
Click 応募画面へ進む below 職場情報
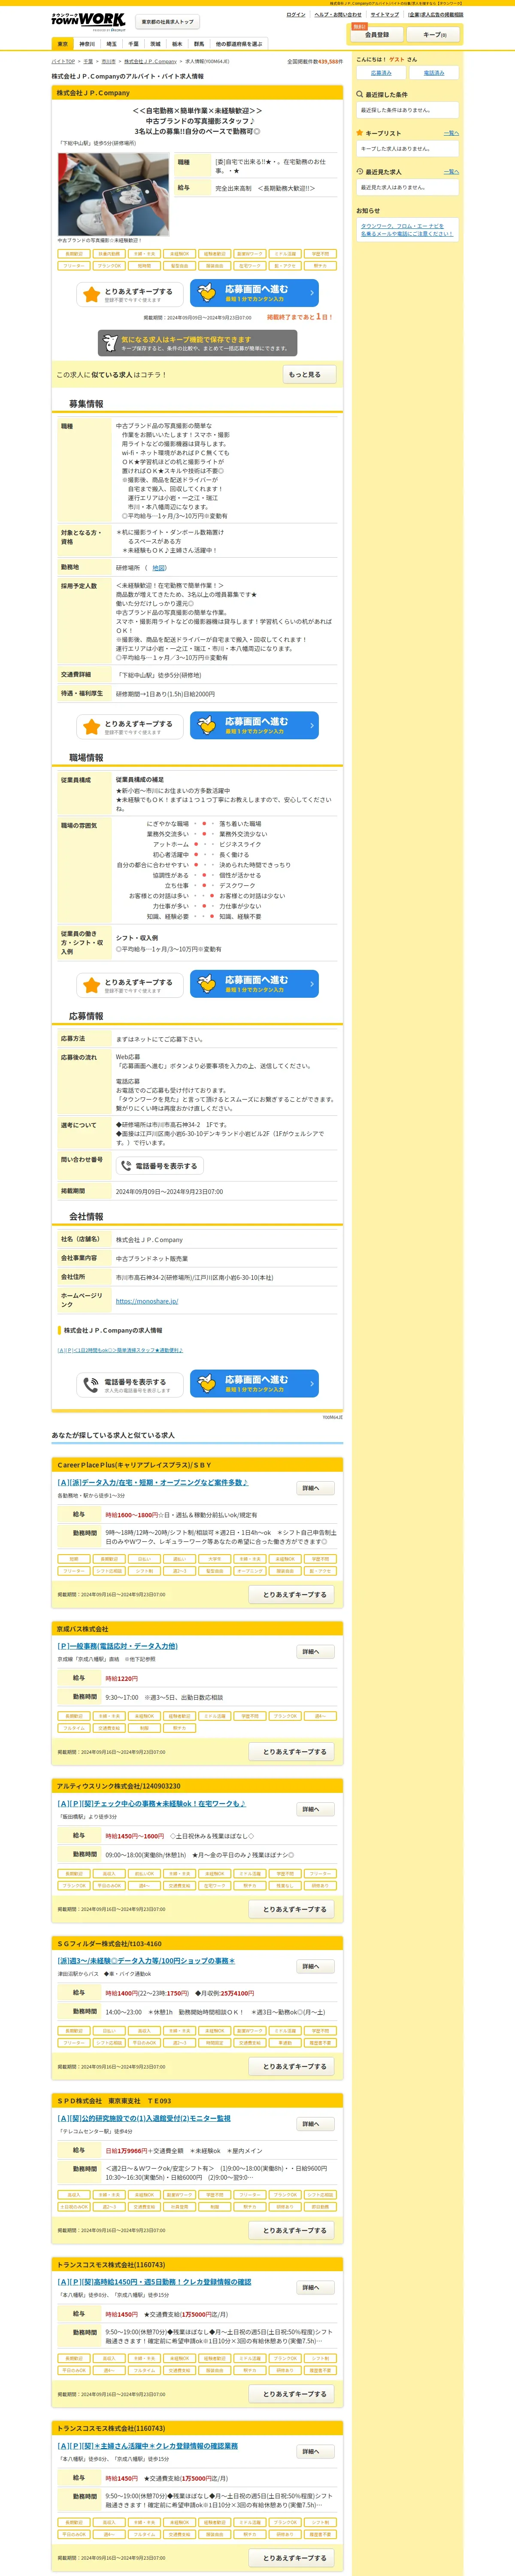[254, 983]
